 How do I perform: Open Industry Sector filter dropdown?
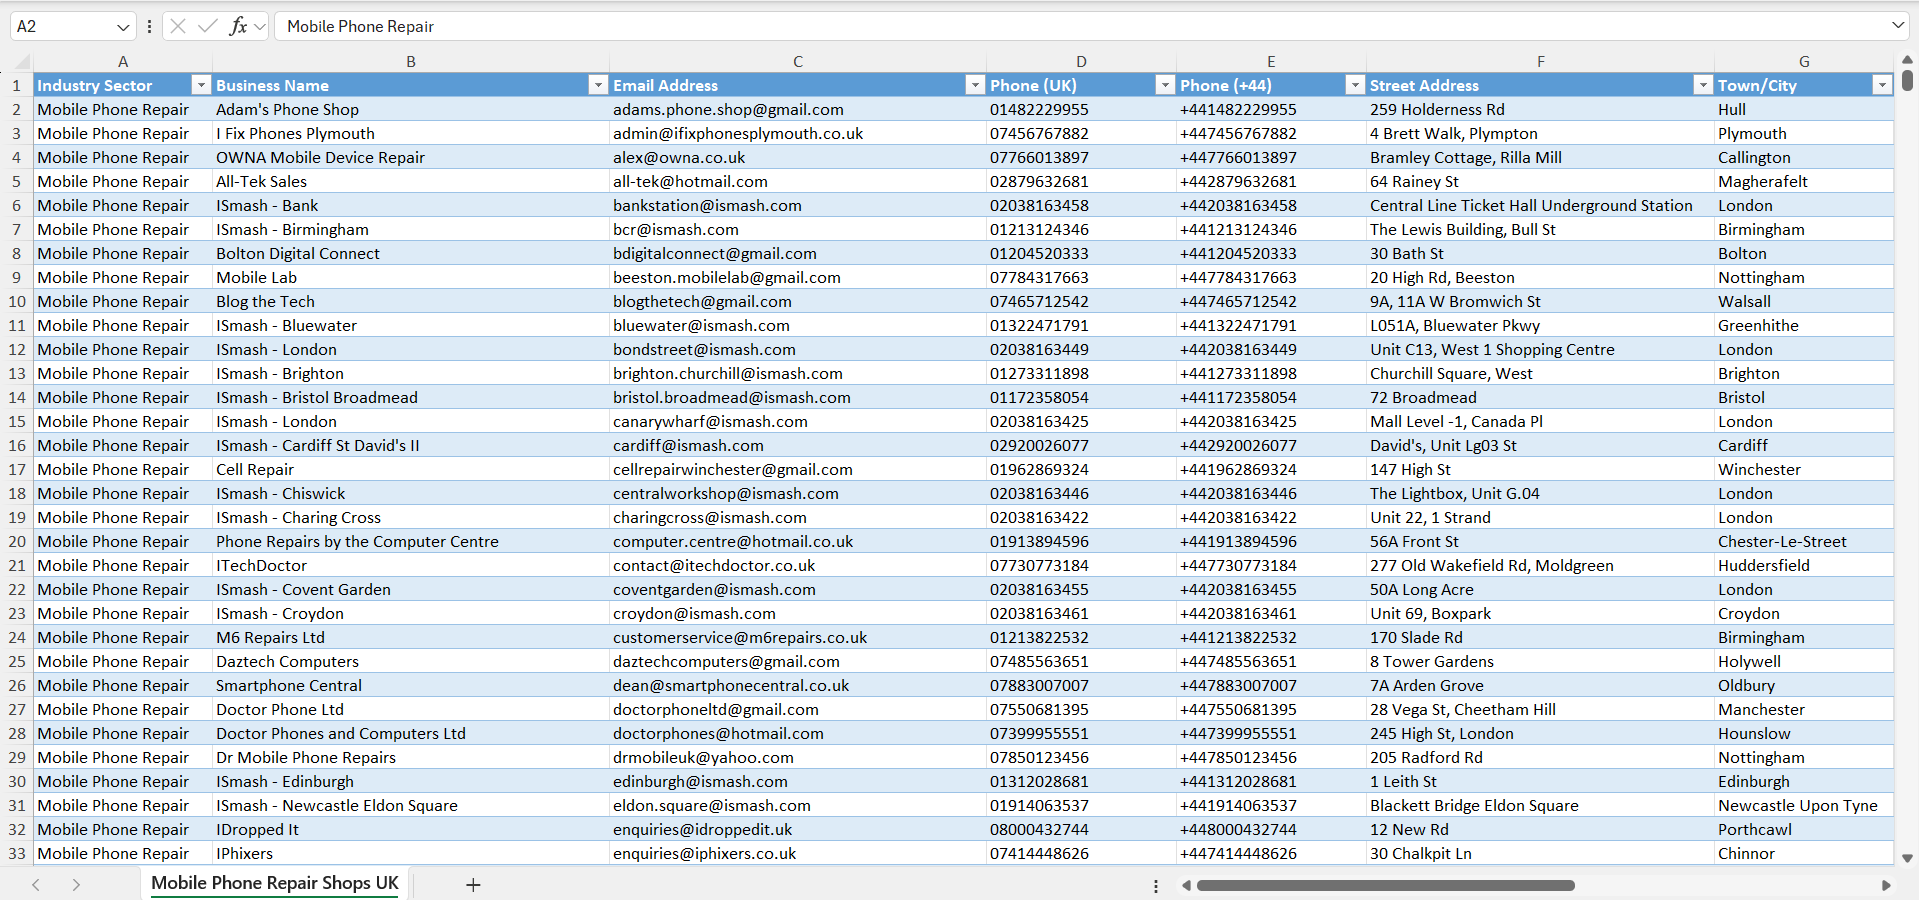(201, 85)
